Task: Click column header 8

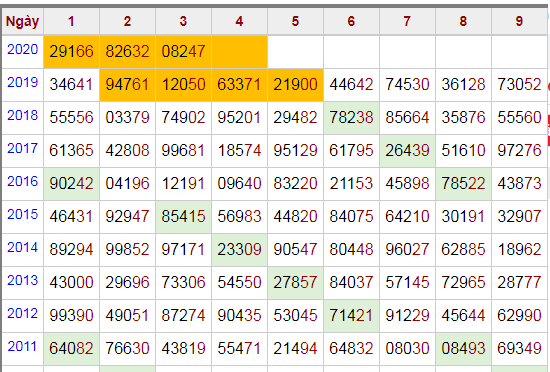Action: point(463,21)
